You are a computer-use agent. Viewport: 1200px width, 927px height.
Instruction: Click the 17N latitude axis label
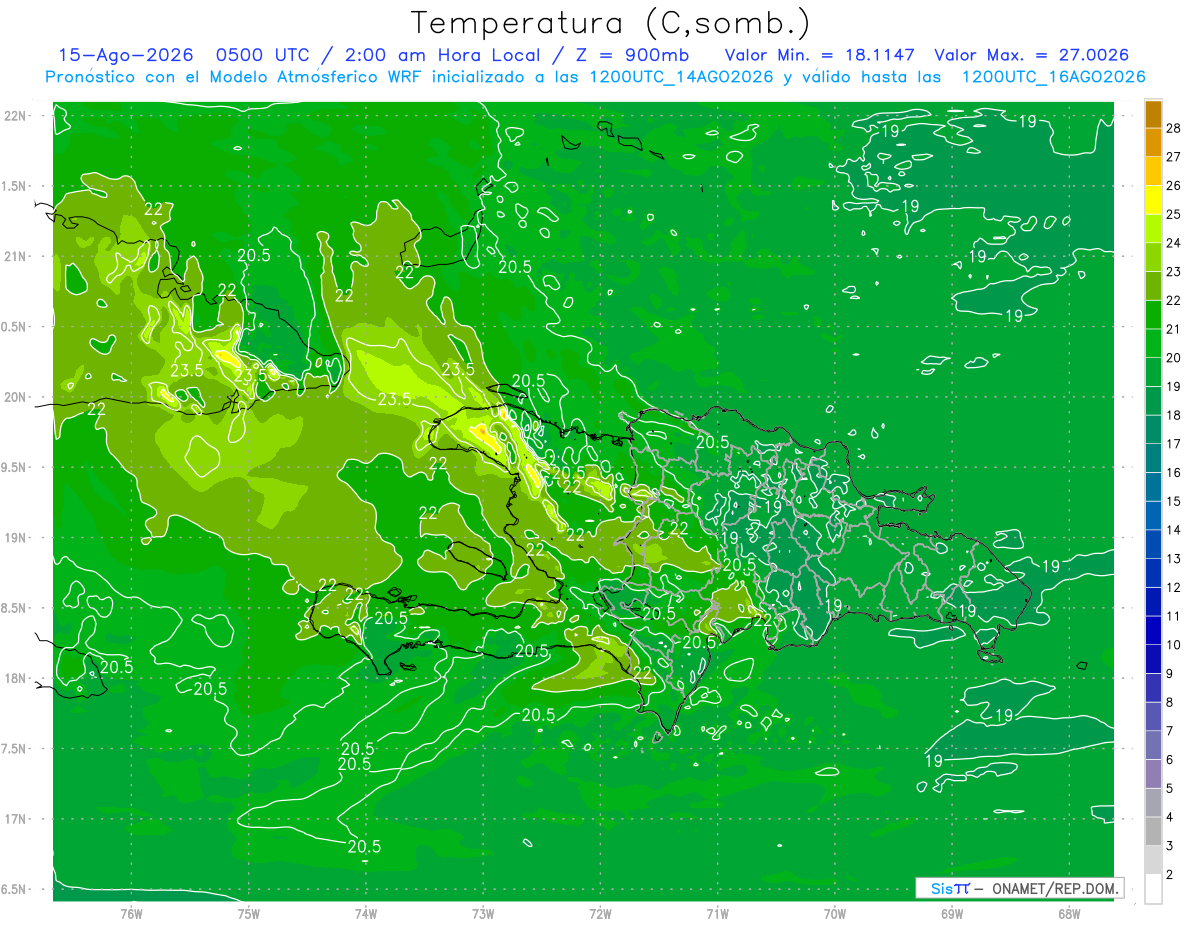point(15,819)
